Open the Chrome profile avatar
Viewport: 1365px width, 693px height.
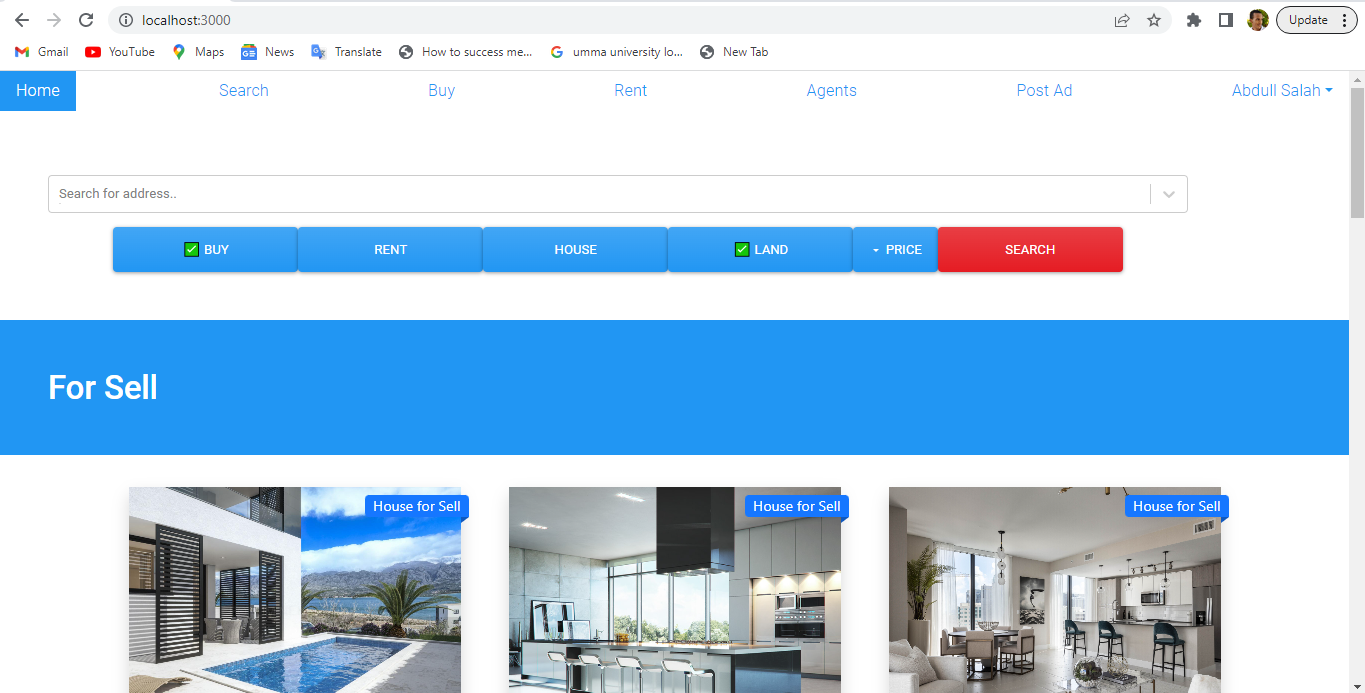(1258, 19)
